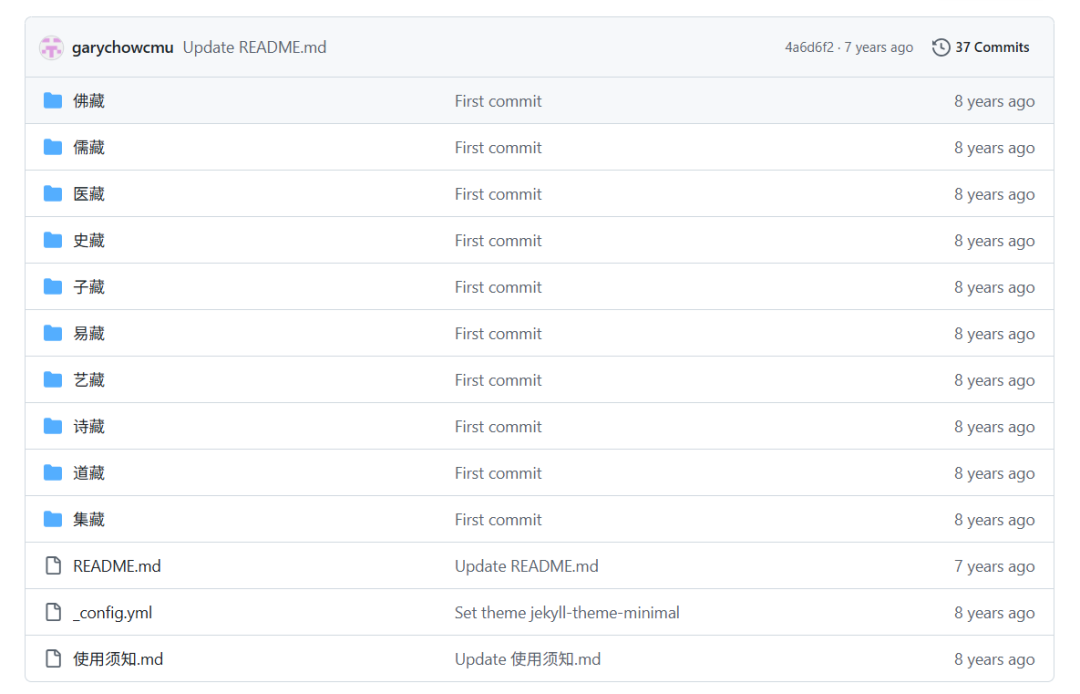Open the latest commit message 'Update README.md' in header

[254, 48]
